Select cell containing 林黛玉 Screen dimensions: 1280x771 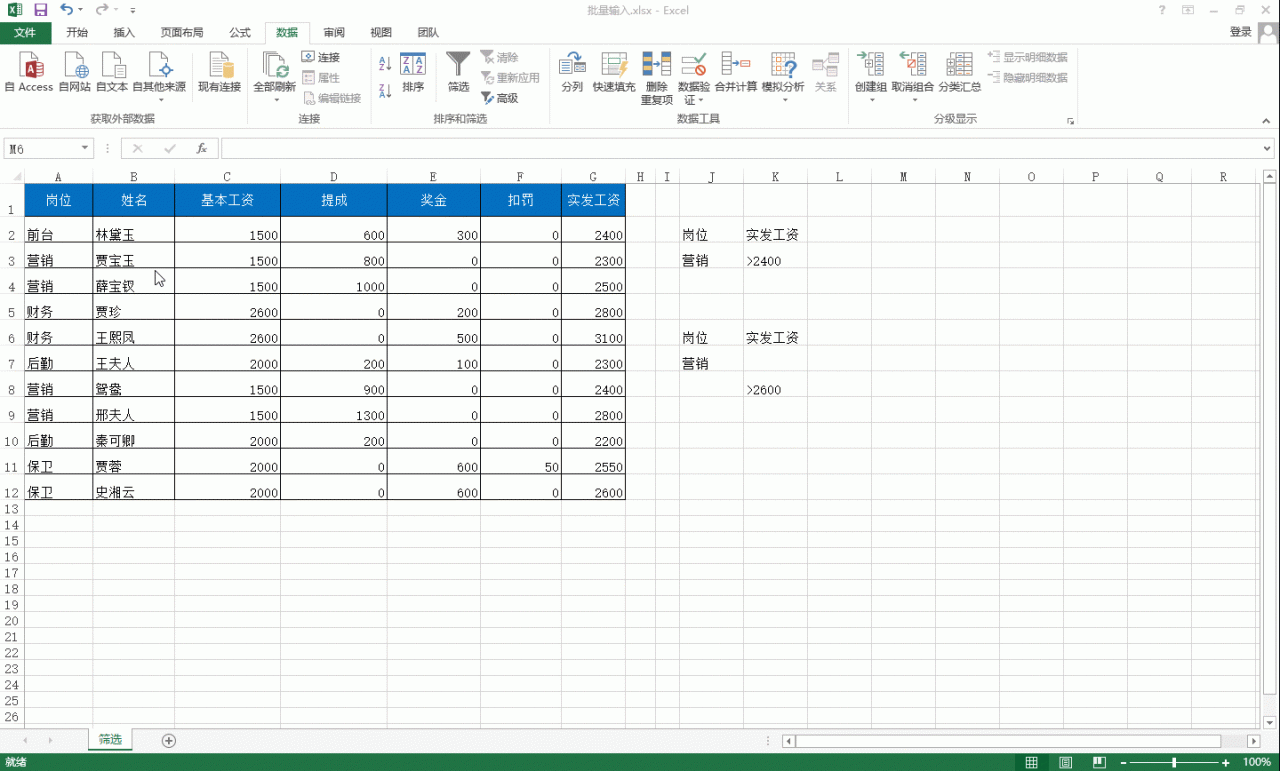tap(133, 230)
